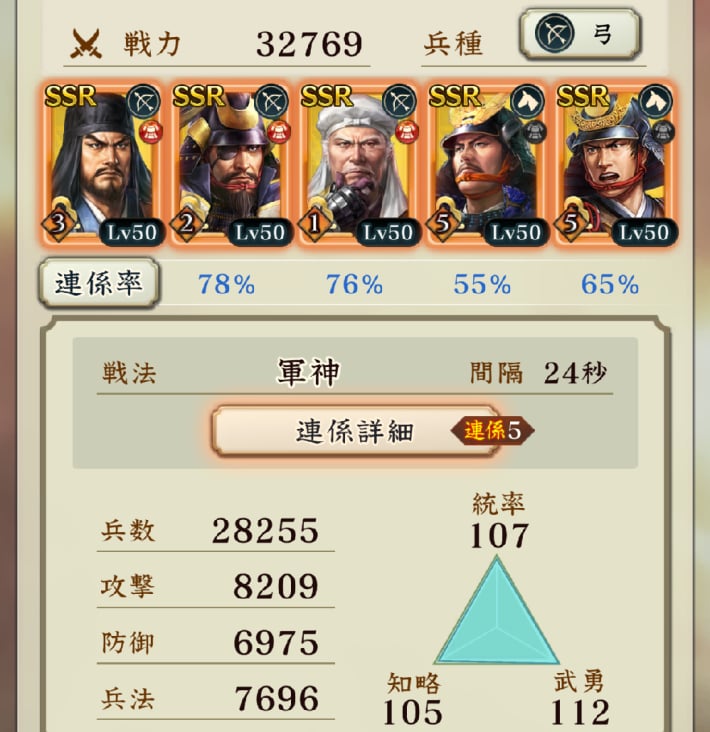Select the eyepatch general's SSR card
The width and height of the screenshot is (710, 732).
tap(230, 164)
